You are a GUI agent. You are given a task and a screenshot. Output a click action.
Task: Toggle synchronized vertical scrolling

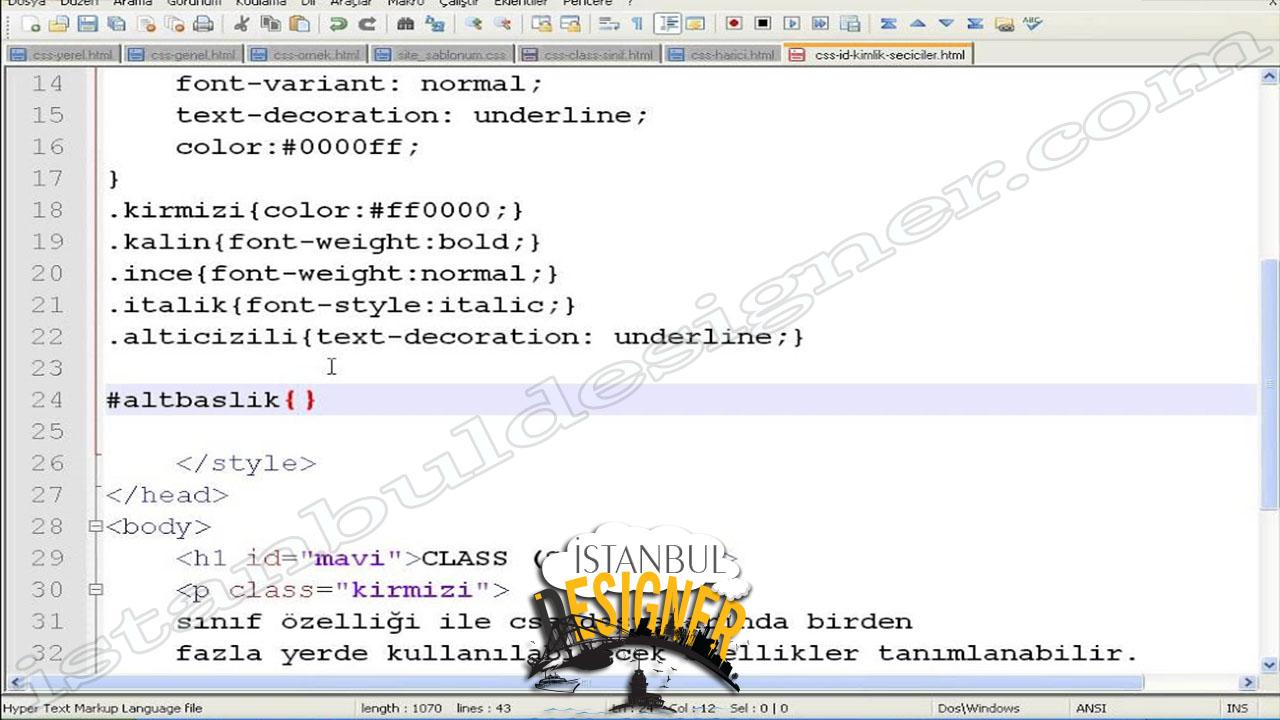541,24
